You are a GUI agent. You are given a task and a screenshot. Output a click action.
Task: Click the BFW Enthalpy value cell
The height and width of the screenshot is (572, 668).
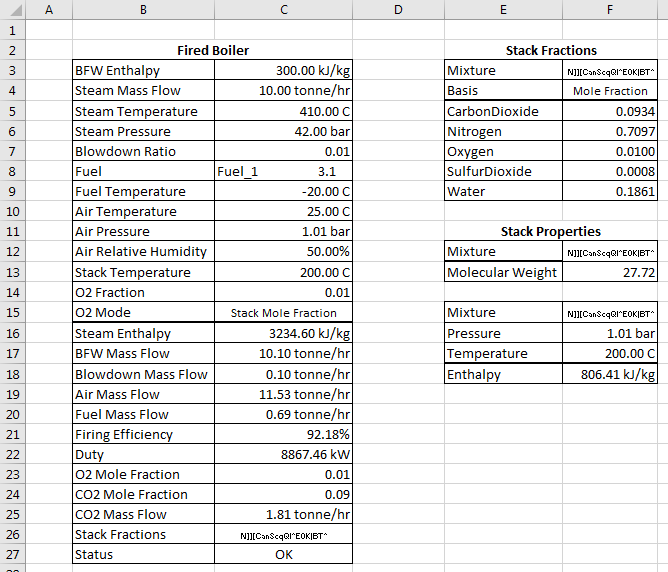coord(283,70)
